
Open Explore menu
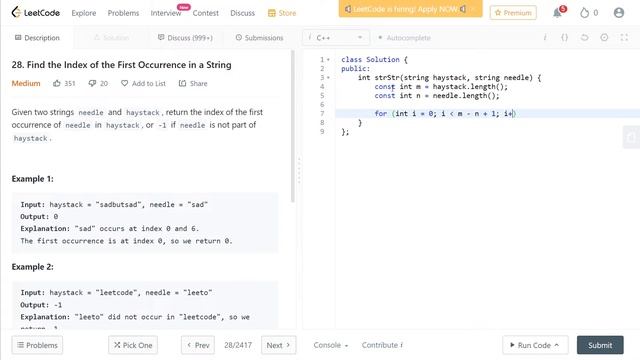coord(84,13)
